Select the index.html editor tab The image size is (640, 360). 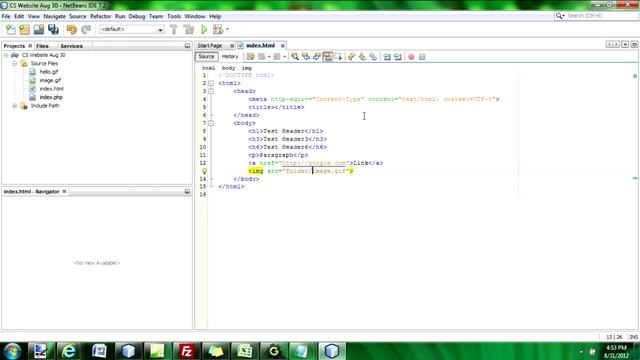pyautogui.click(x=260, y=46)
